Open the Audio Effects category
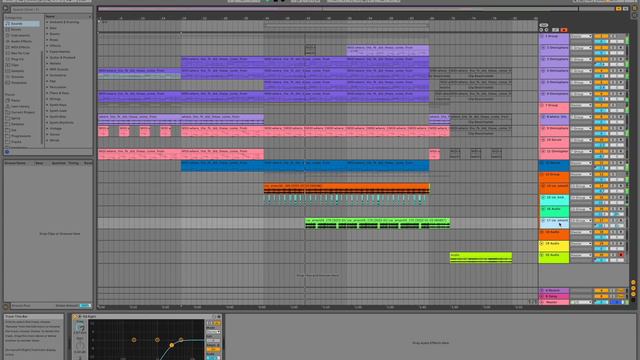Screen dimensions: 640x360 coord(21,41)
